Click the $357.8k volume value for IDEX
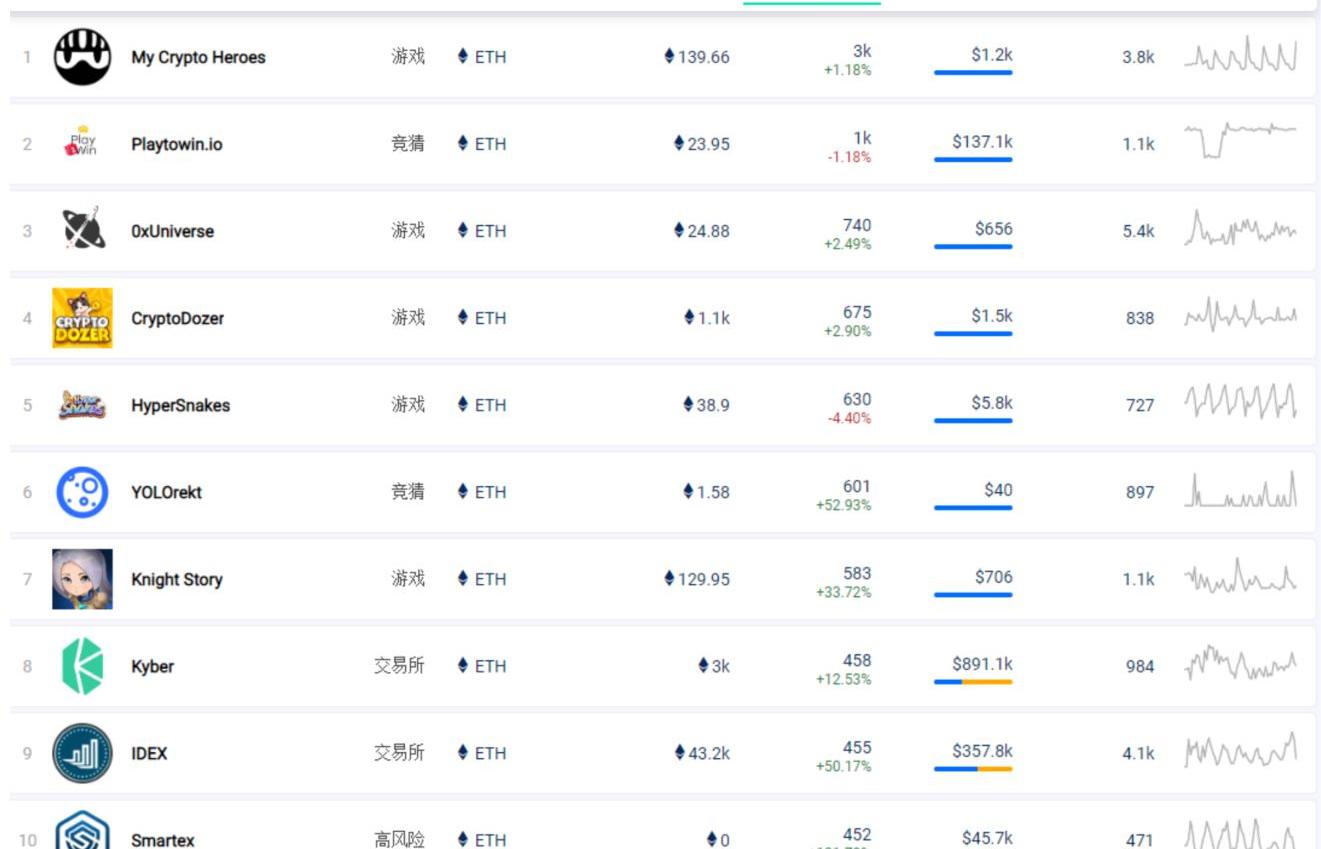The width and height of the screenshot is (1321, 849). [x=982, y=751]
